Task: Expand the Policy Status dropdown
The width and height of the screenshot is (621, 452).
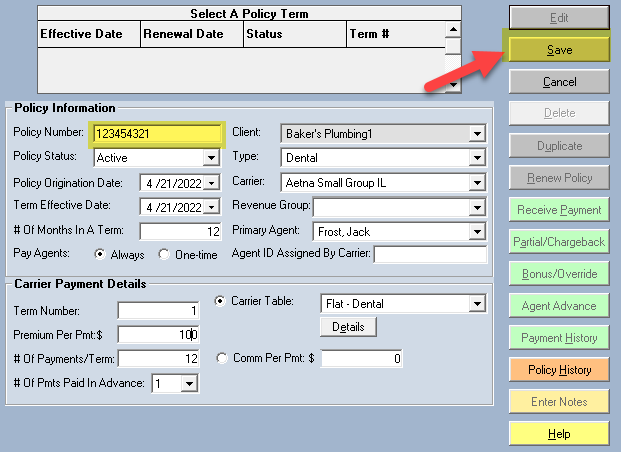Action: [210, 158]
